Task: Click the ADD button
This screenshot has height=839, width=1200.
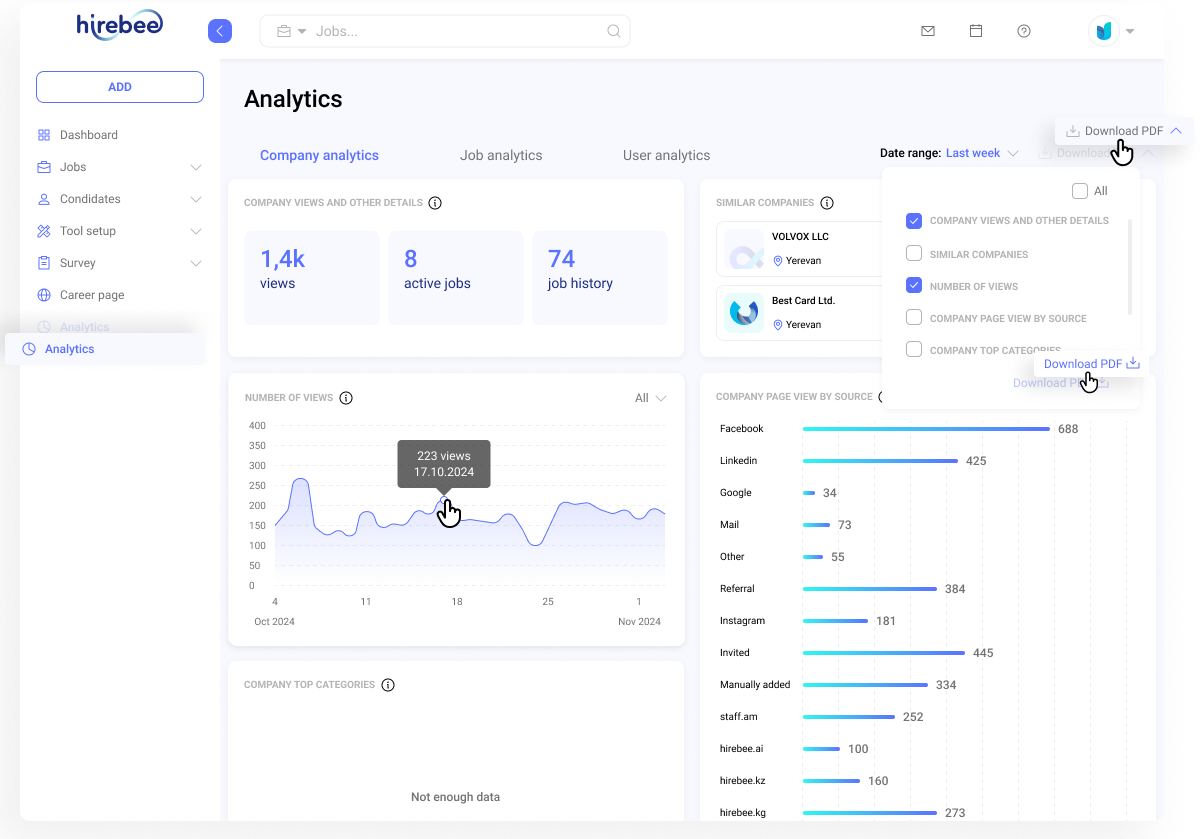Action: click(120, 87)
